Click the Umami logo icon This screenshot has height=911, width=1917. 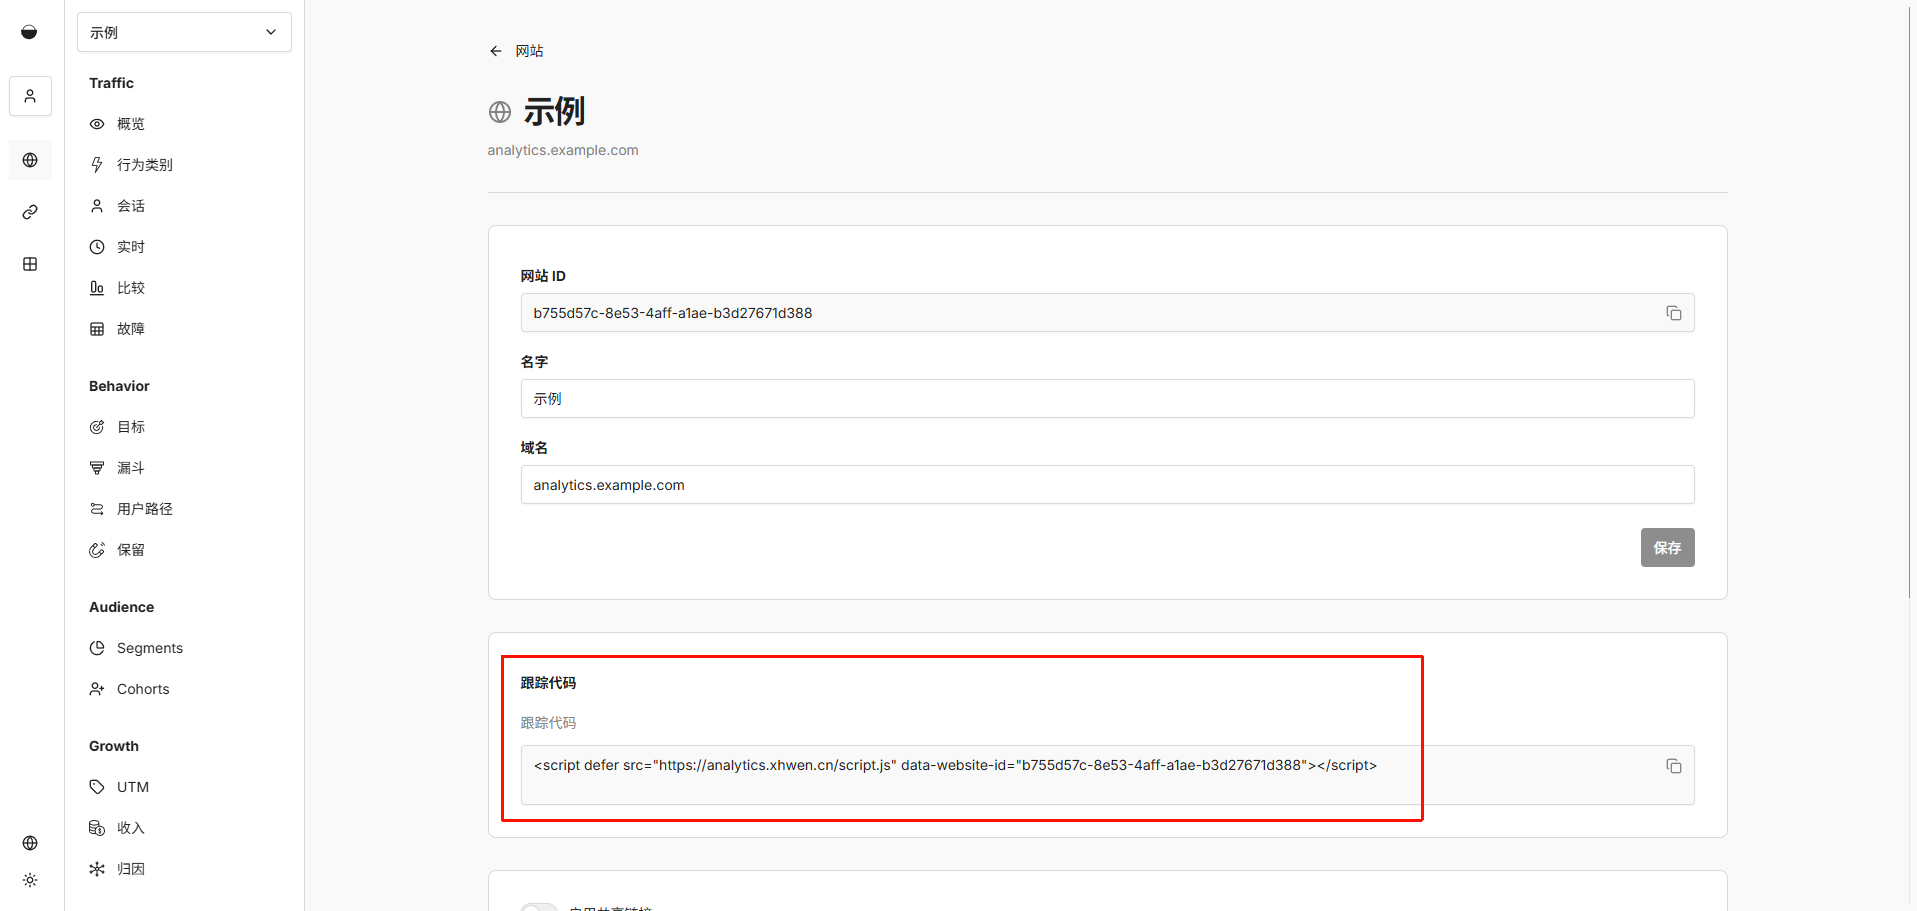[x=29, y=32]
